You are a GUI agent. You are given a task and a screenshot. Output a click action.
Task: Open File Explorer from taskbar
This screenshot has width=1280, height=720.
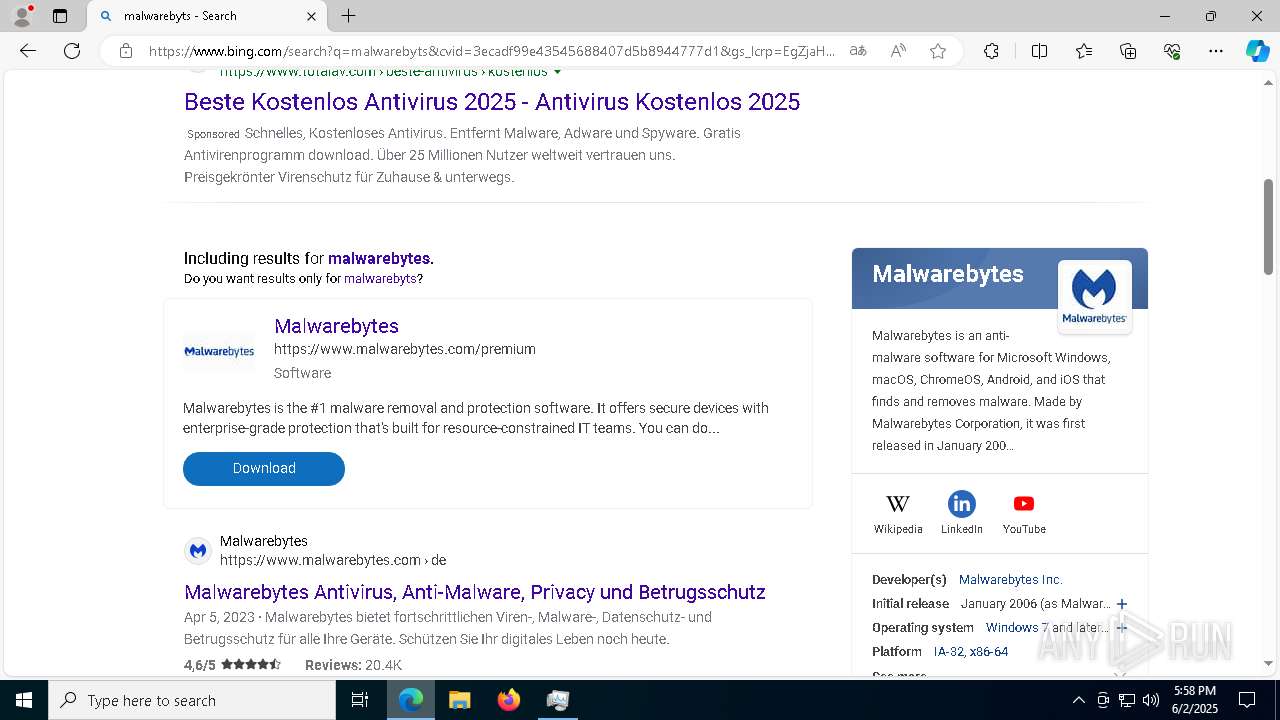click(460, 700)
